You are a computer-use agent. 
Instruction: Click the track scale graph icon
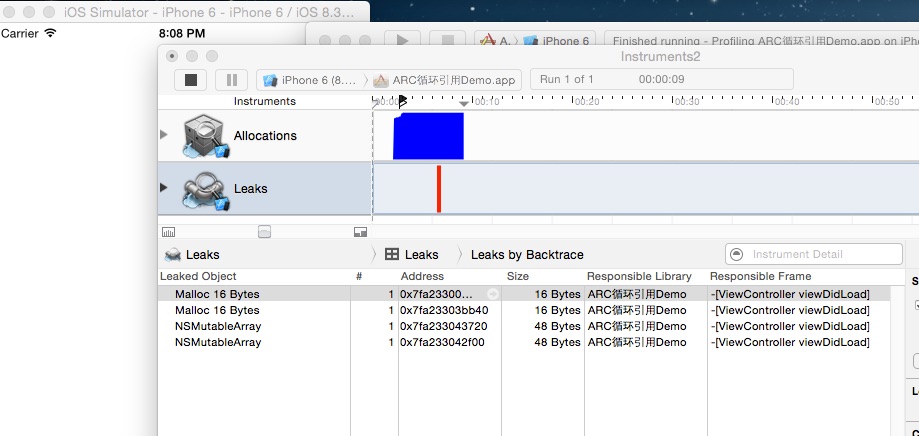(x=168, y=232)
